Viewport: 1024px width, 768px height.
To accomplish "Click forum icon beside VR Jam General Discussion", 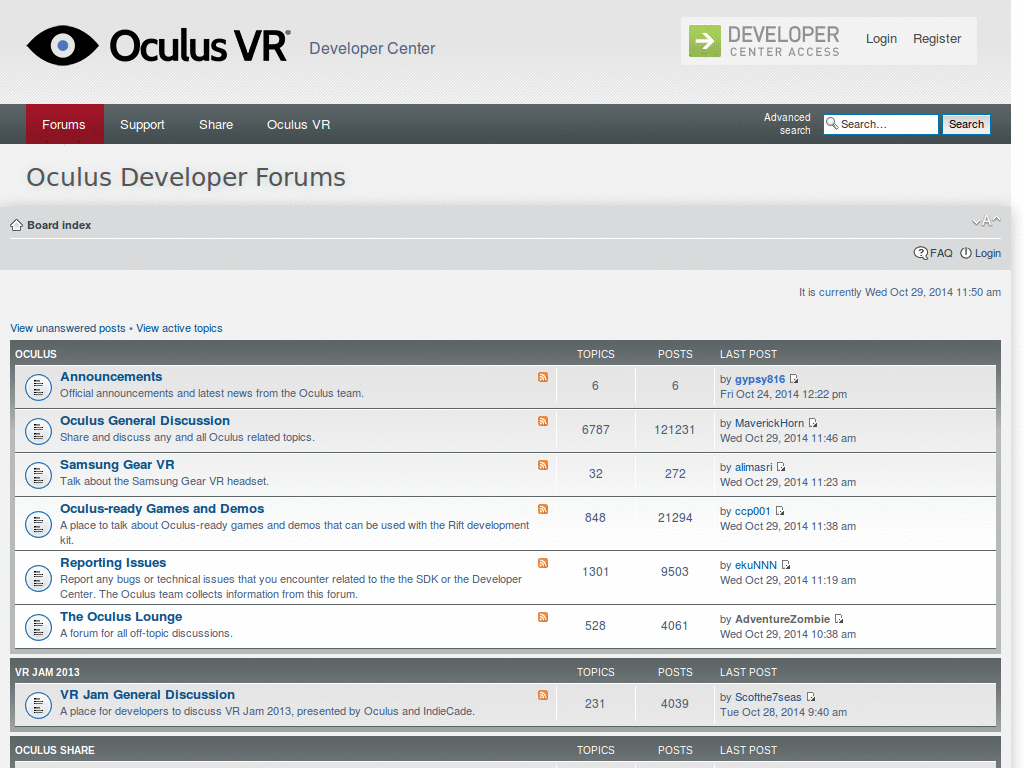I will click(38, 705).
